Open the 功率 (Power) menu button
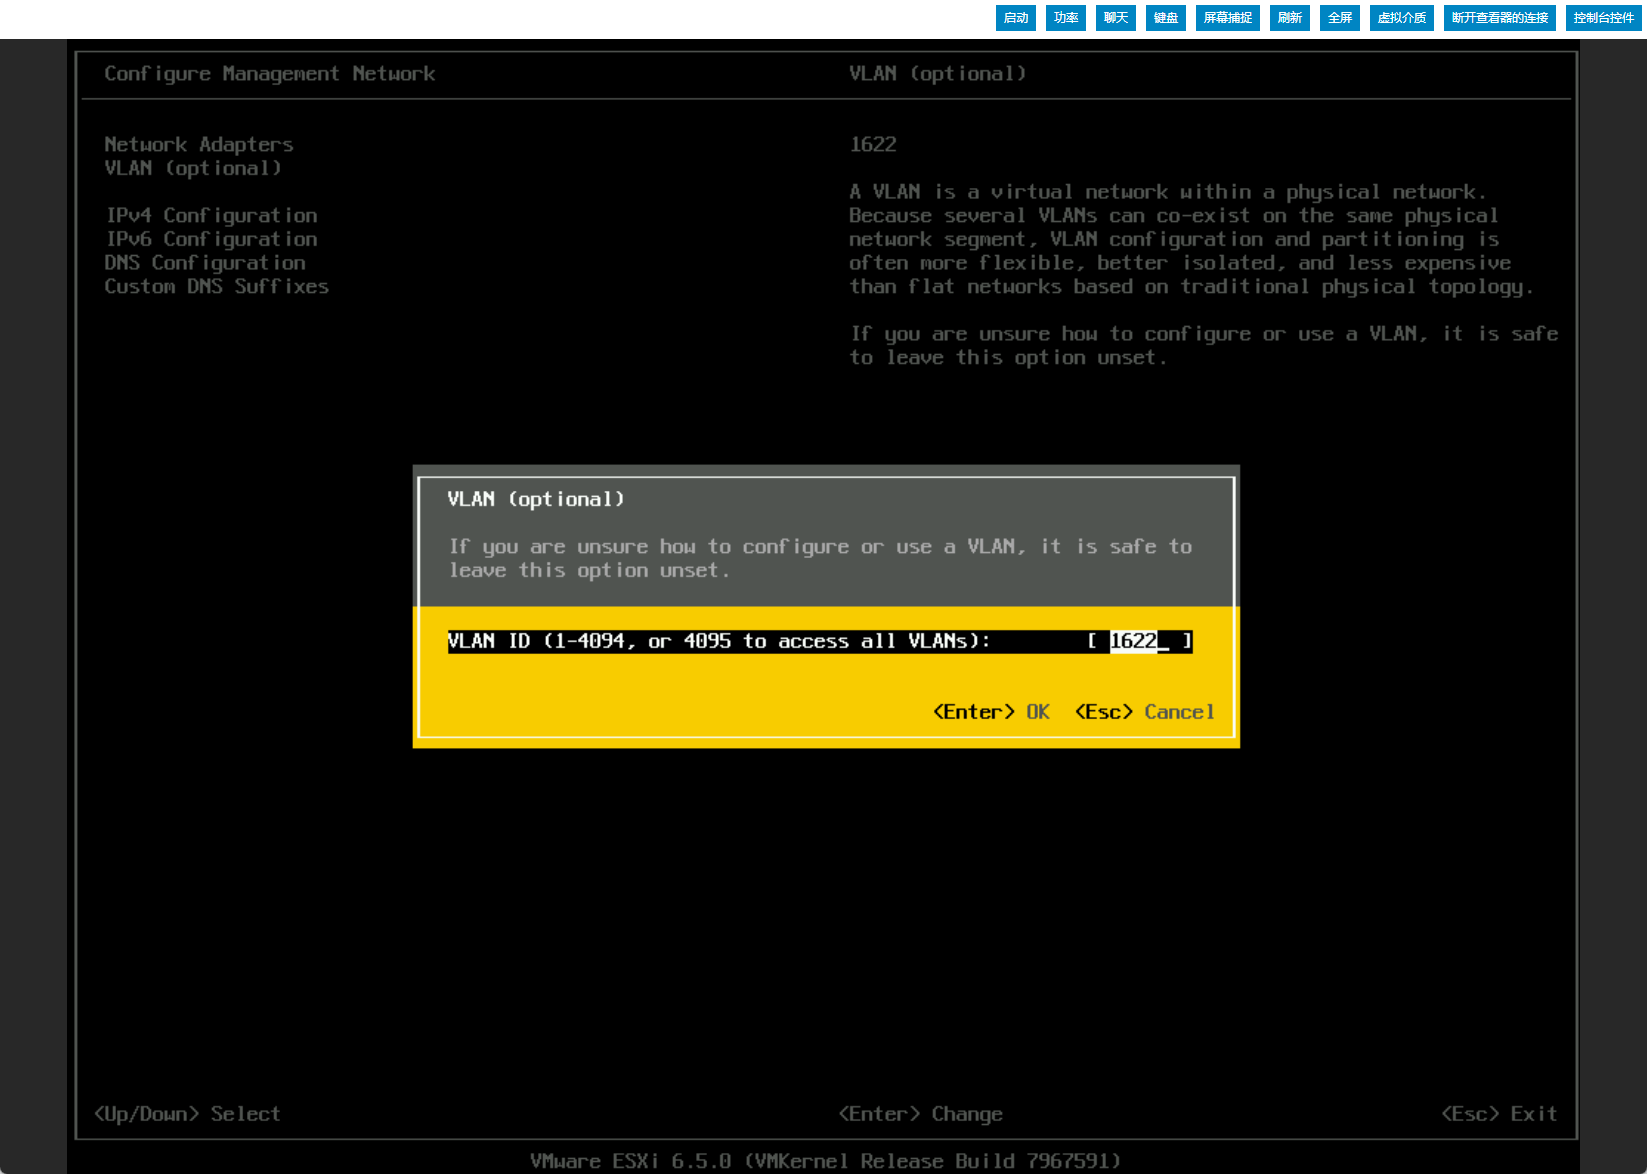This screenshot has width=1647, height=1174. point(1065,18)
